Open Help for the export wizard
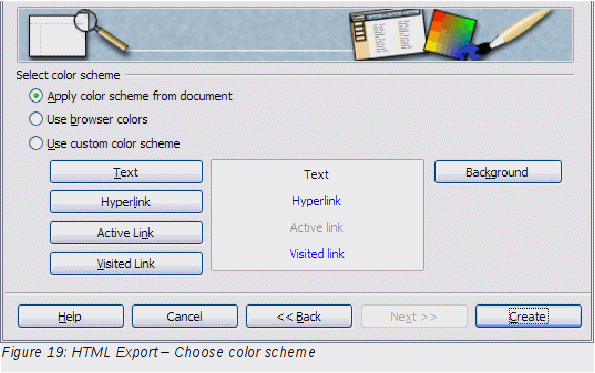Viewport: 595px width, 373px height. point(71,316)
